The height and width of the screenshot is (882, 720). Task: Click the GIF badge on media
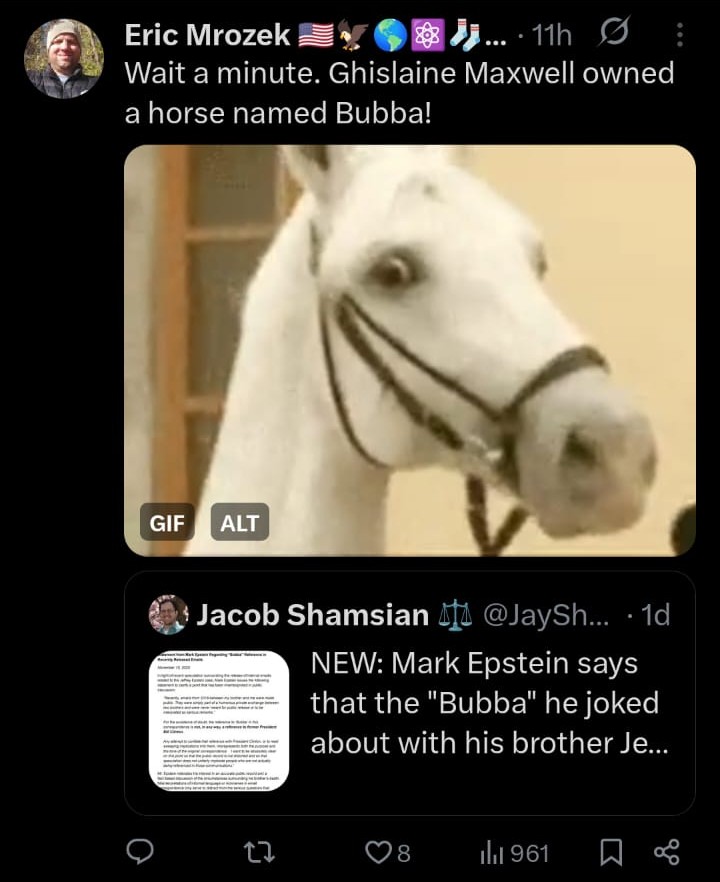pos(167,523)
